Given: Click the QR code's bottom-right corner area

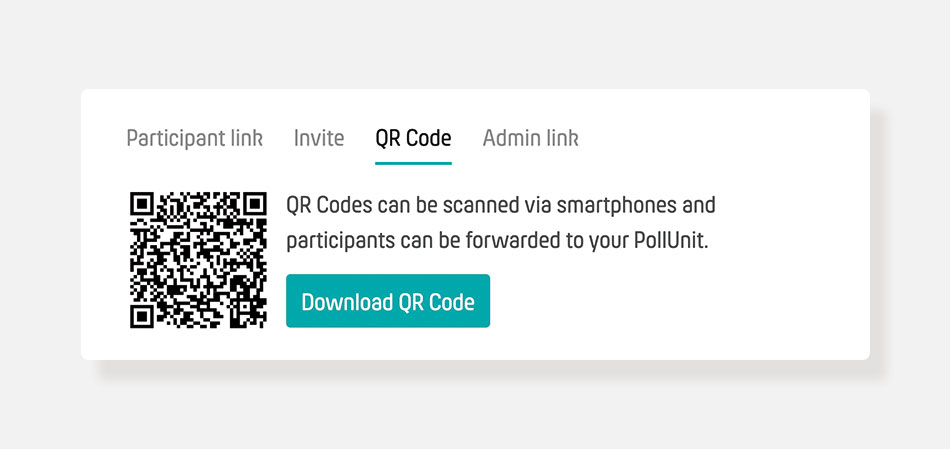Looking at the screenshot, I should (254, 316).
